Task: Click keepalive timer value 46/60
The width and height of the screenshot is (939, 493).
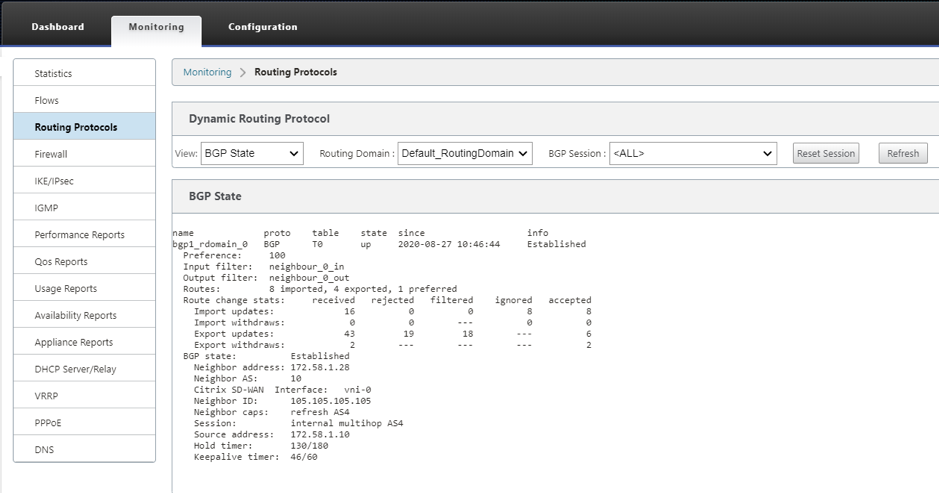Action: (304, 457)
